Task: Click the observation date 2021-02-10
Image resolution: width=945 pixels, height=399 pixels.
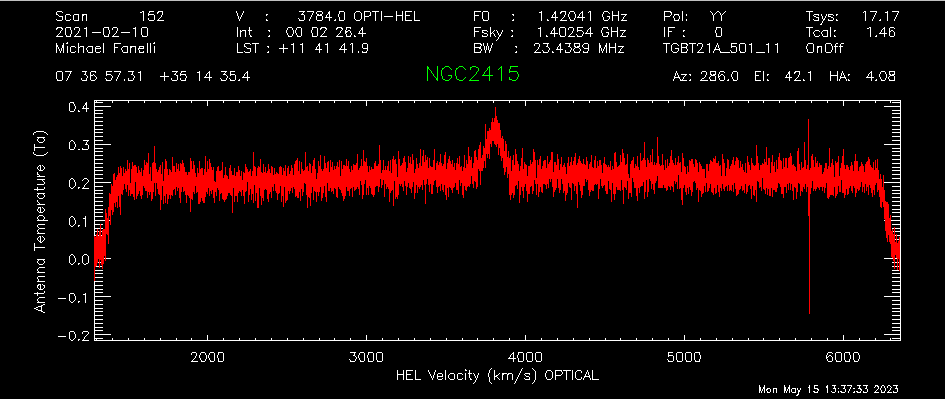Action: coord(102,32)
